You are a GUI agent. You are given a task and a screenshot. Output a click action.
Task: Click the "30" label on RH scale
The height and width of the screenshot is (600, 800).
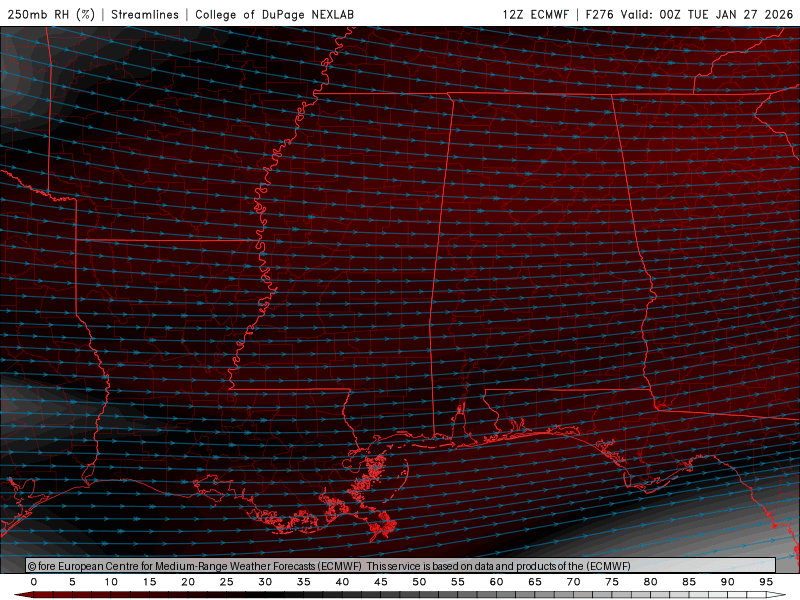tap(265, 582)
